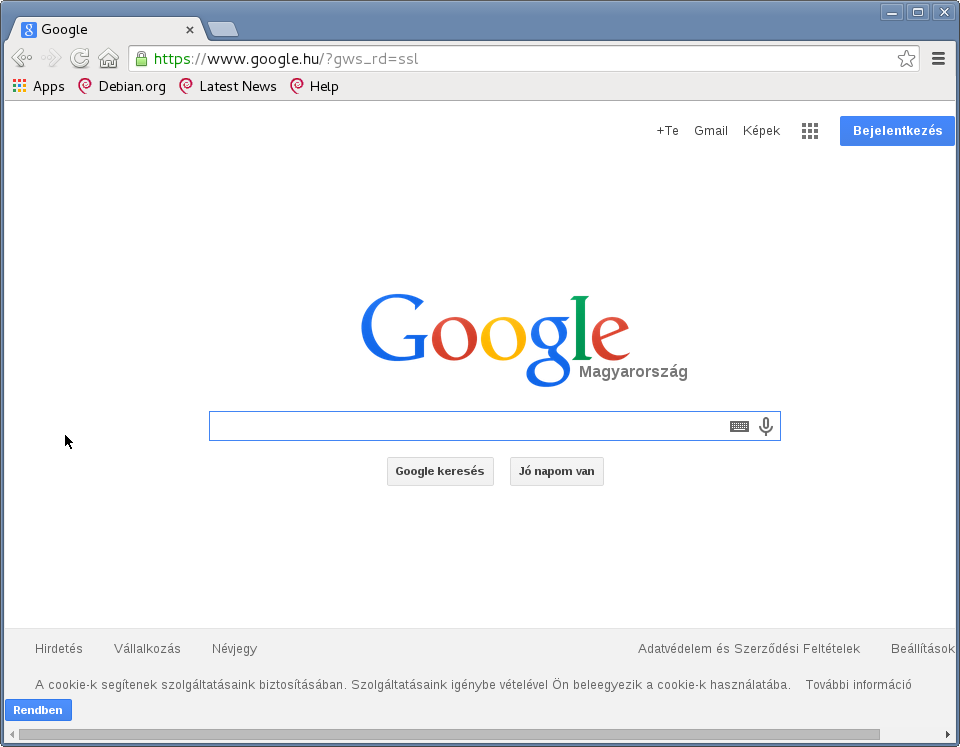The height and width of the screenshot is (747, 960).
Task: Close the browser window
Action: (944, 12)
